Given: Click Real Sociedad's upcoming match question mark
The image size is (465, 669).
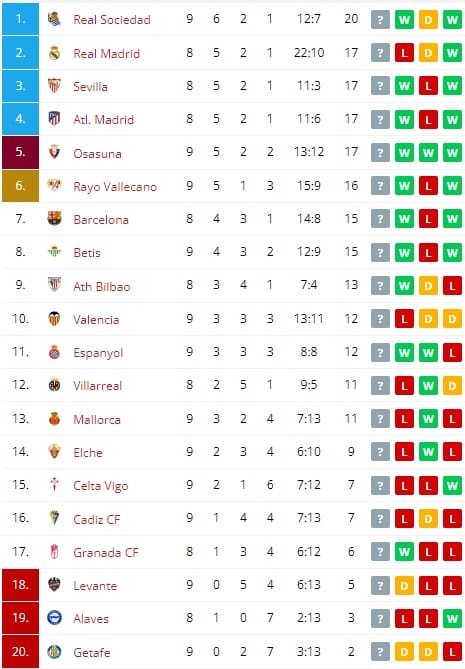Looking at the screenshot, I should tap(380, 20).
